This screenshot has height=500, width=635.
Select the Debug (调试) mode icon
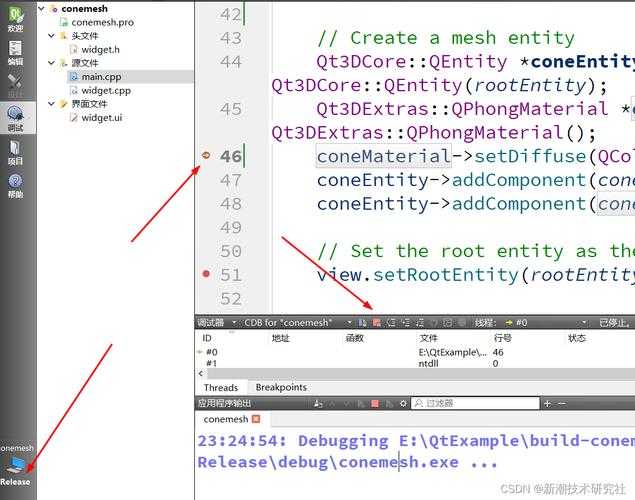[x=15, y=117]
